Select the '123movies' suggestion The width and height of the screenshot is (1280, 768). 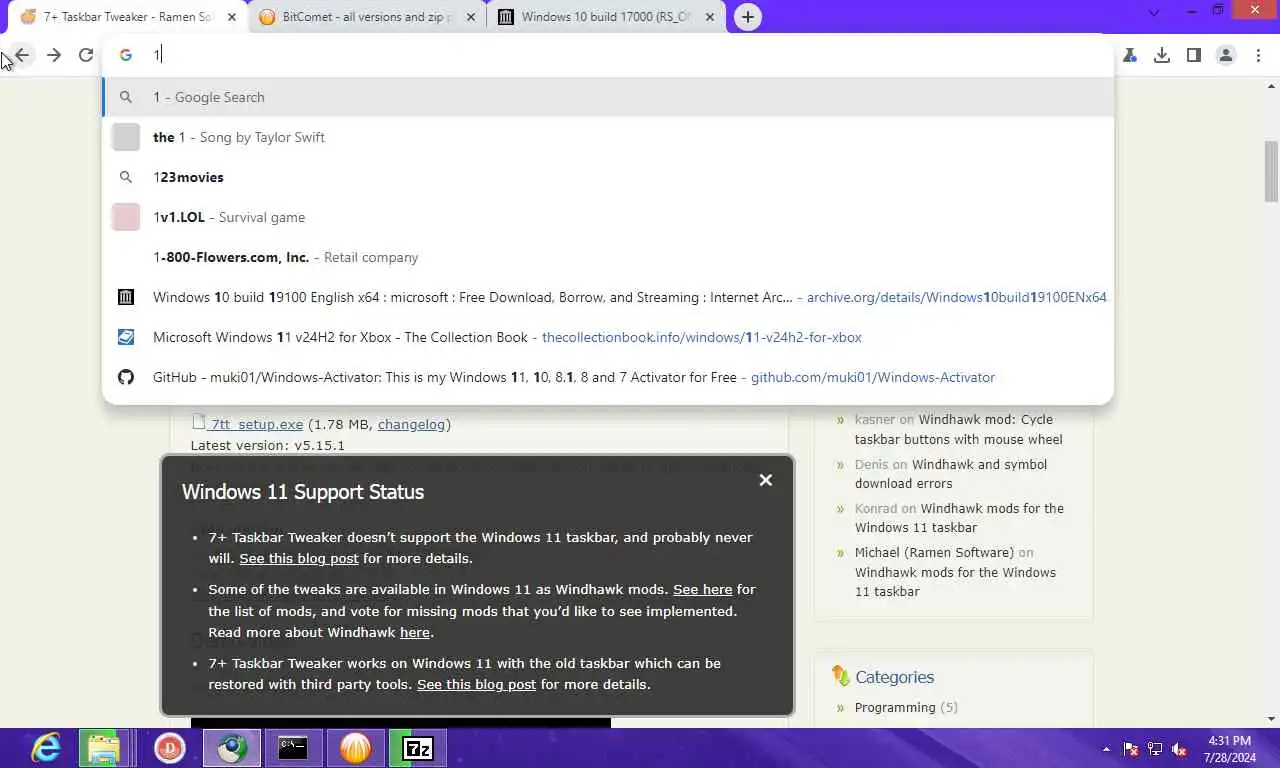coord(608,177)
